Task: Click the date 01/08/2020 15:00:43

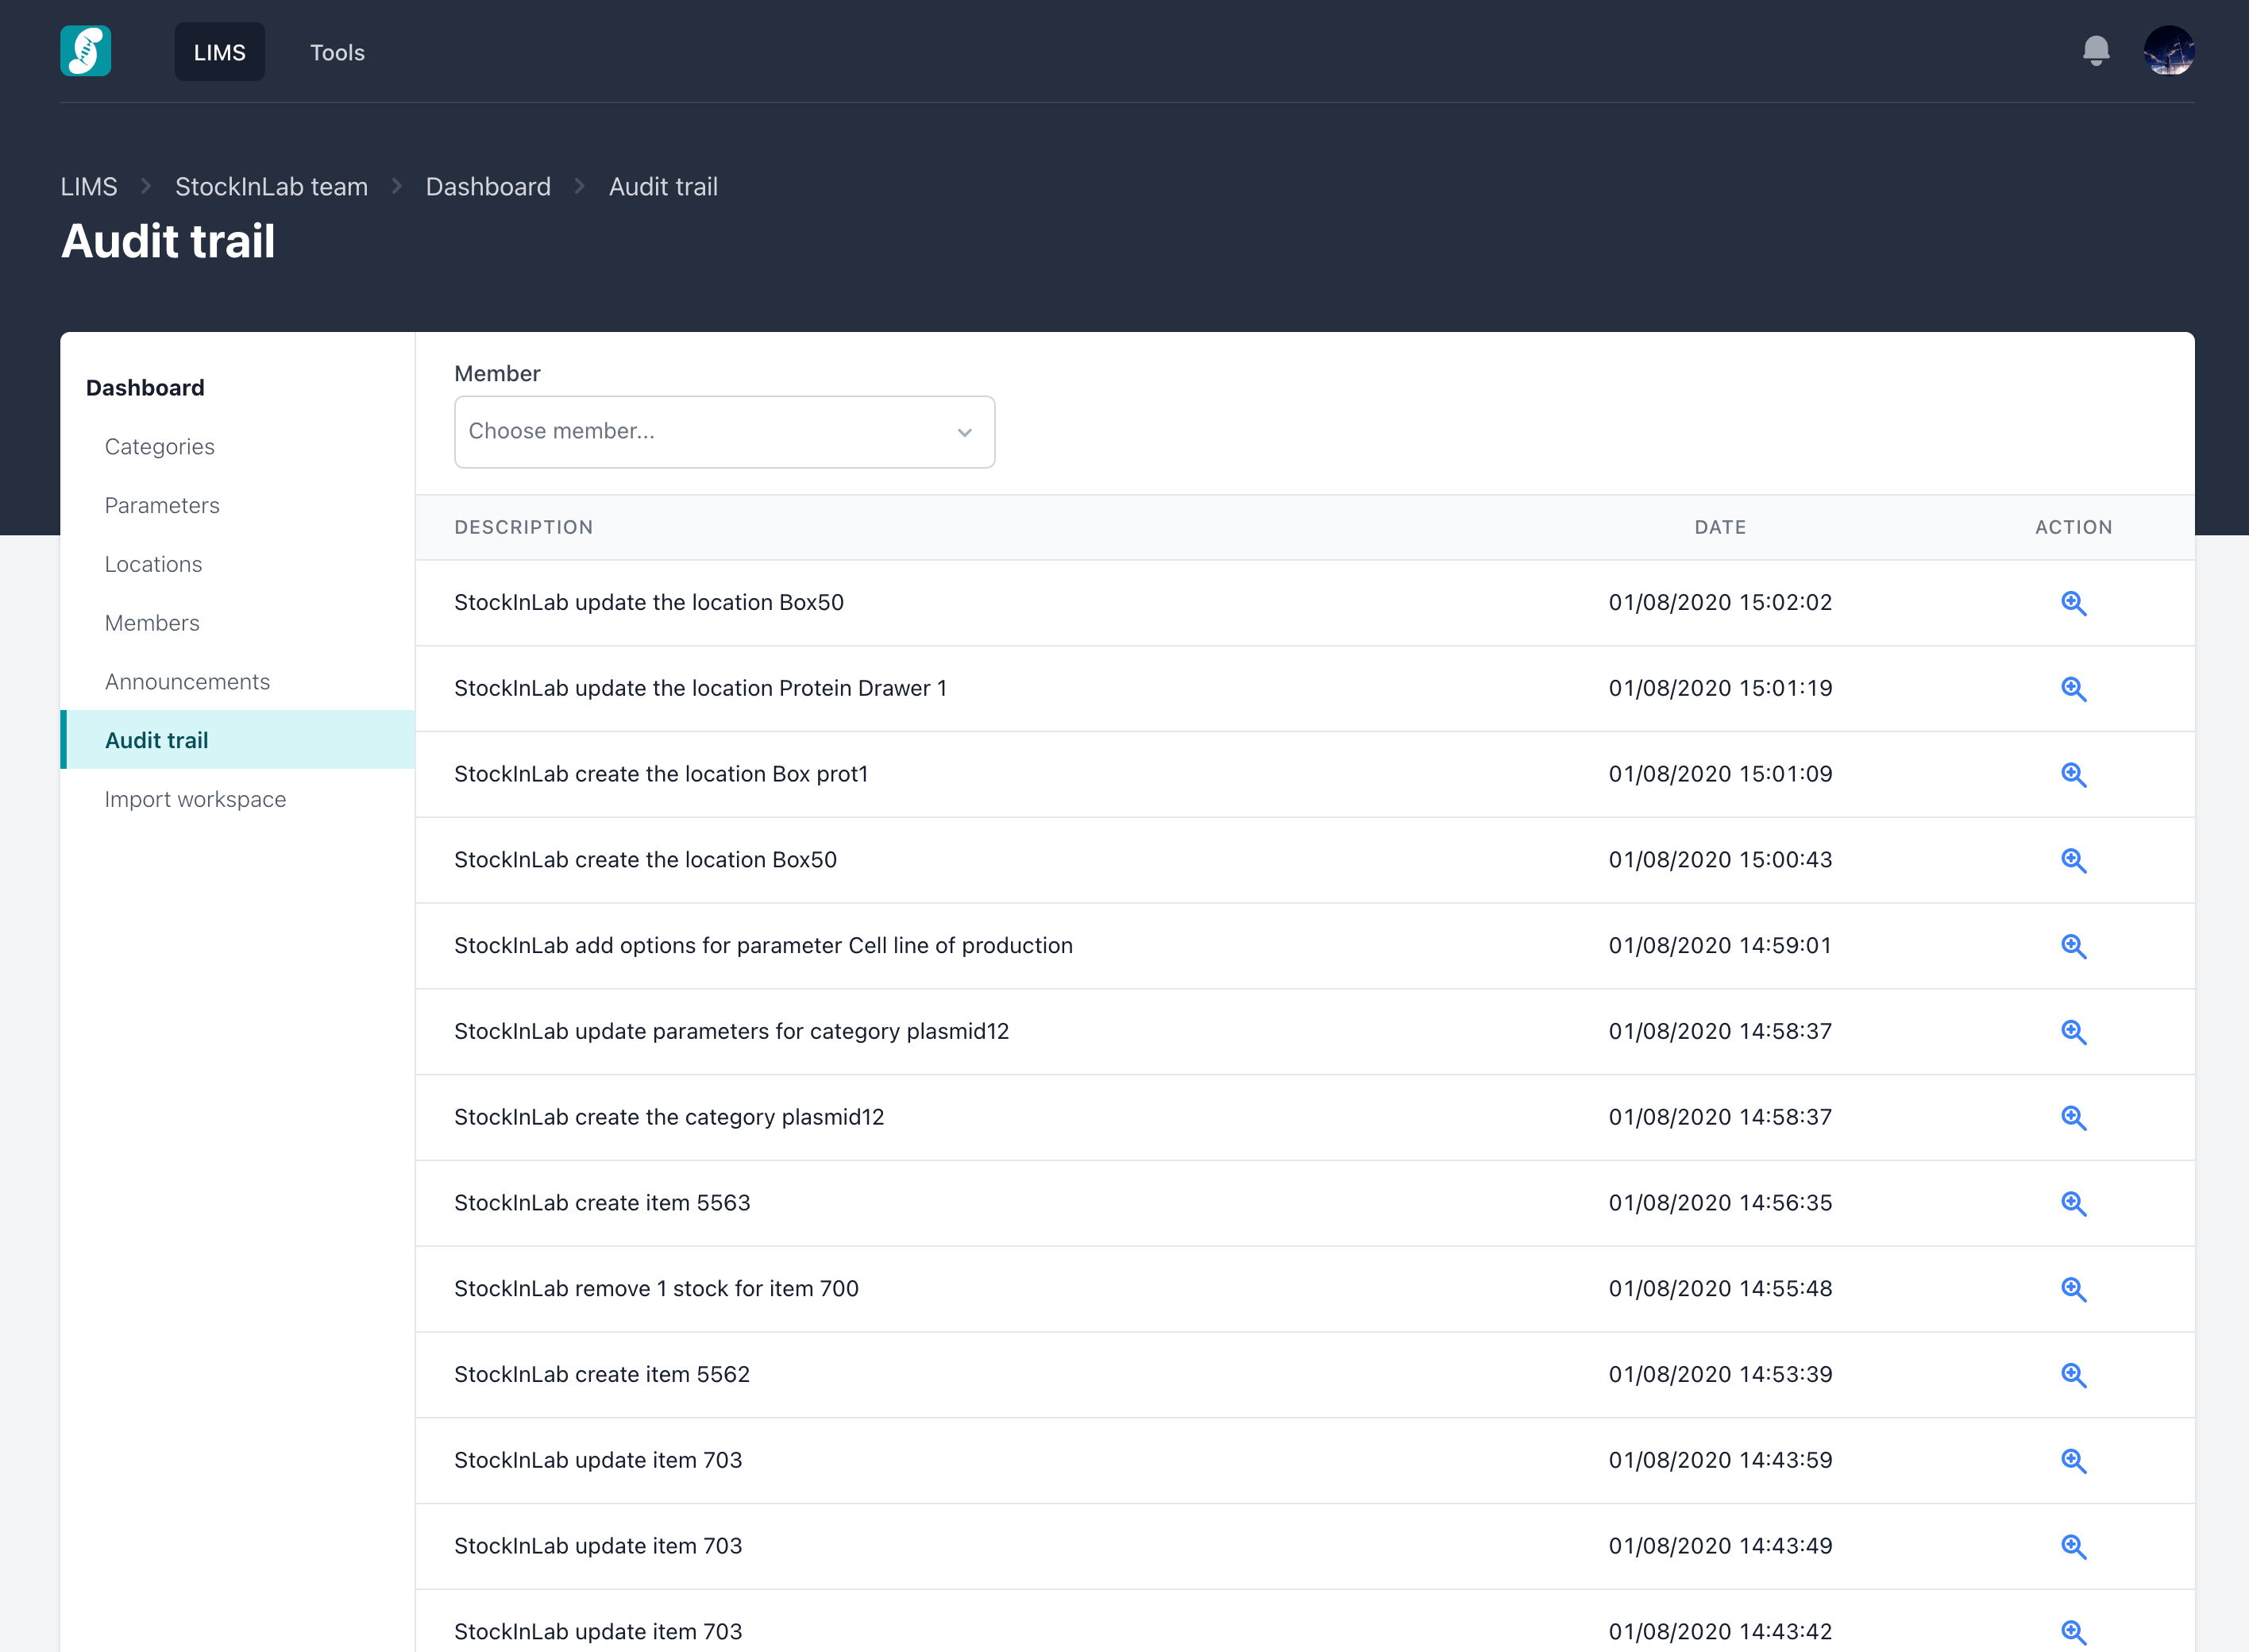Action: tap(1720, 861)
